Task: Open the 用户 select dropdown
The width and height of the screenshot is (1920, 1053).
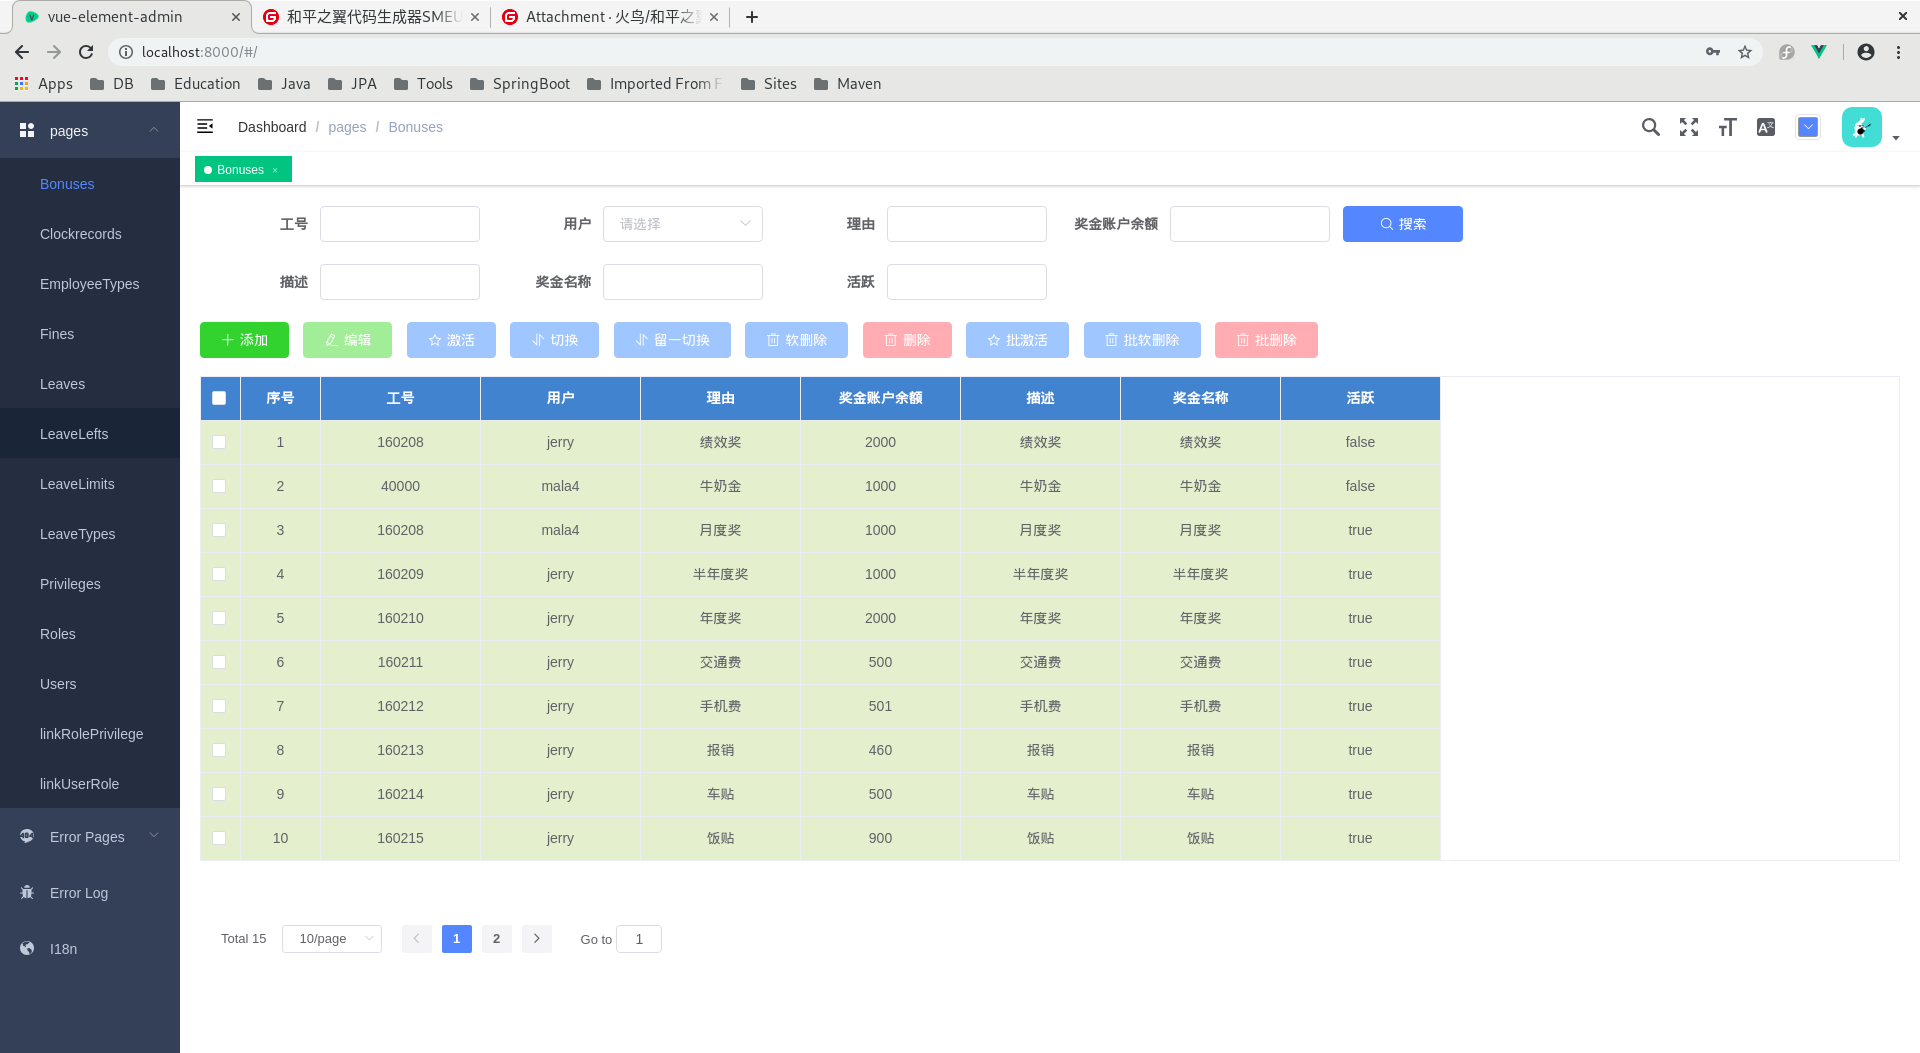Action: [683, 224]
